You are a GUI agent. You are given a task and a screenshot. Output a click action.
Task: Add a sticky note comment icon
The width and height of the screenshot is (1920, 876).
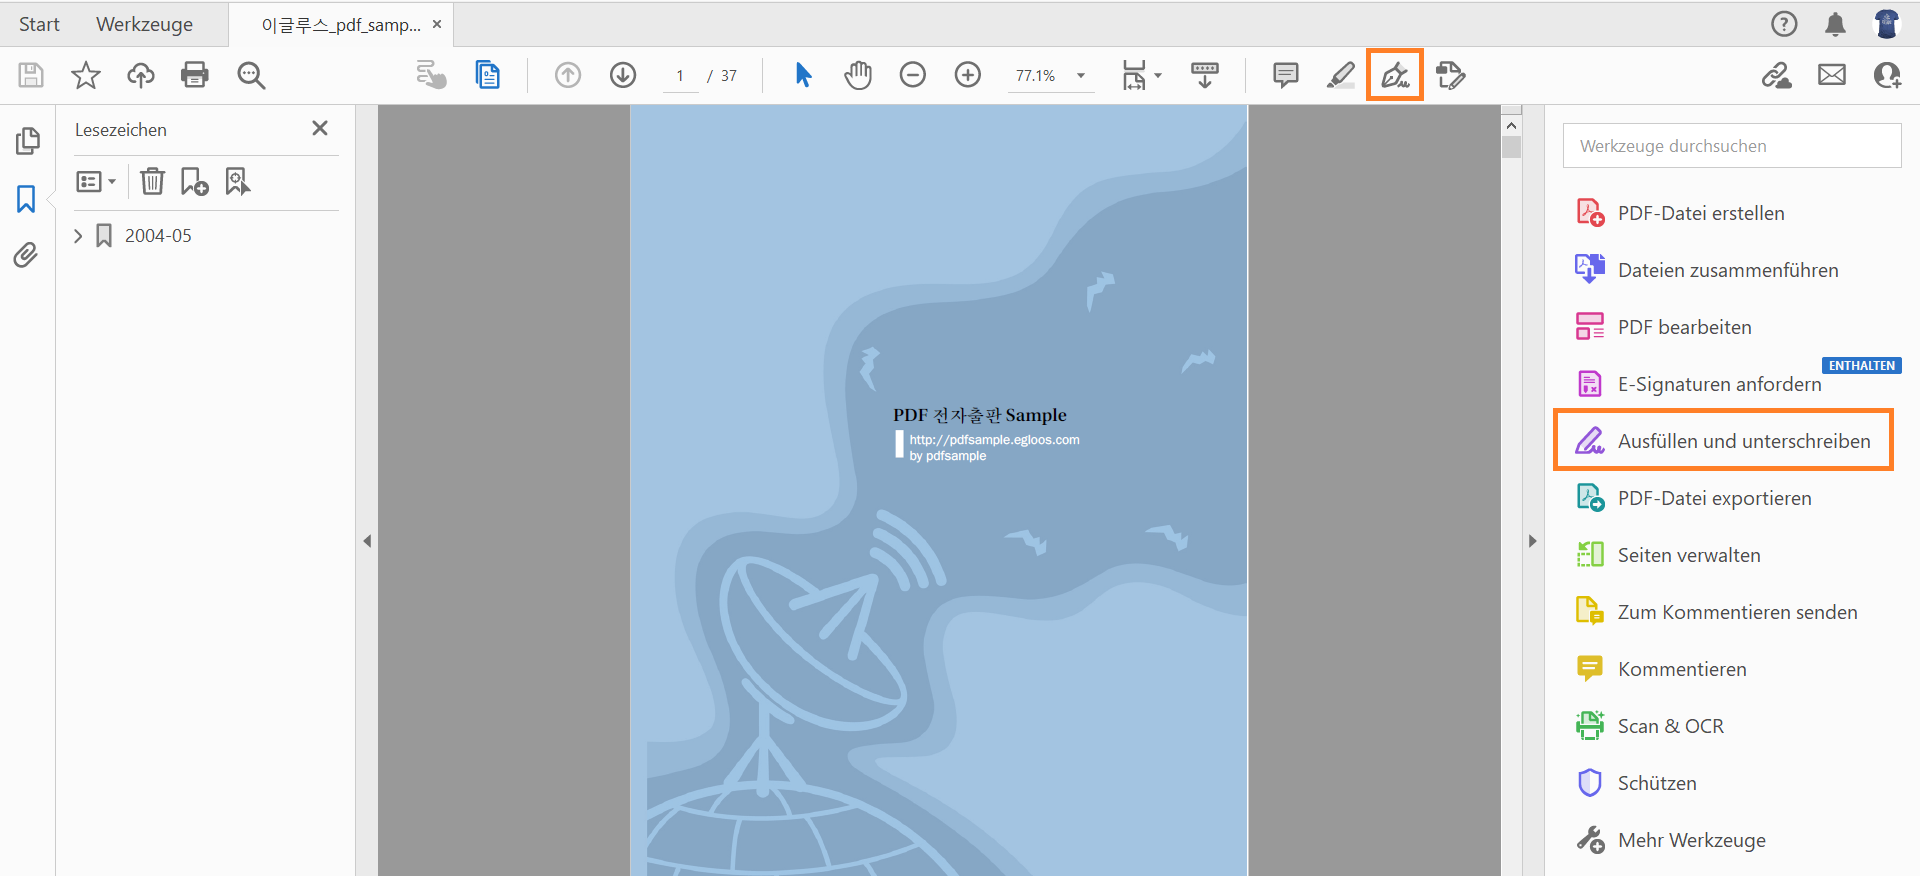[1285, 75]
